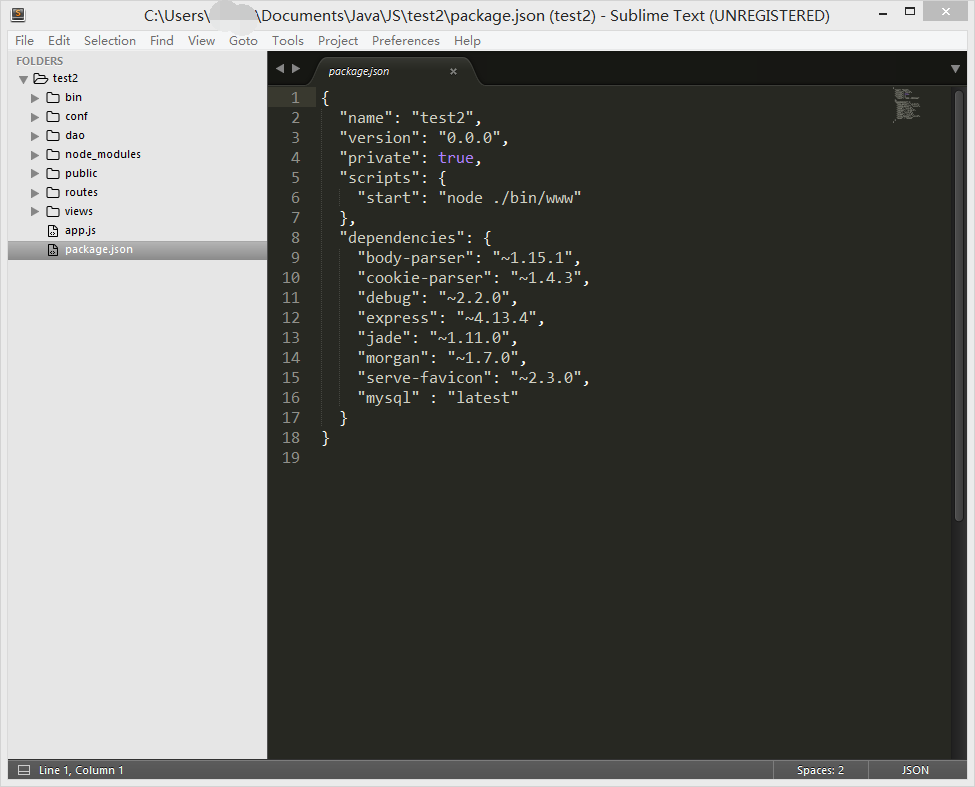Open the Tools menu
Screen dimensions: 975x787
click(288, 40)
